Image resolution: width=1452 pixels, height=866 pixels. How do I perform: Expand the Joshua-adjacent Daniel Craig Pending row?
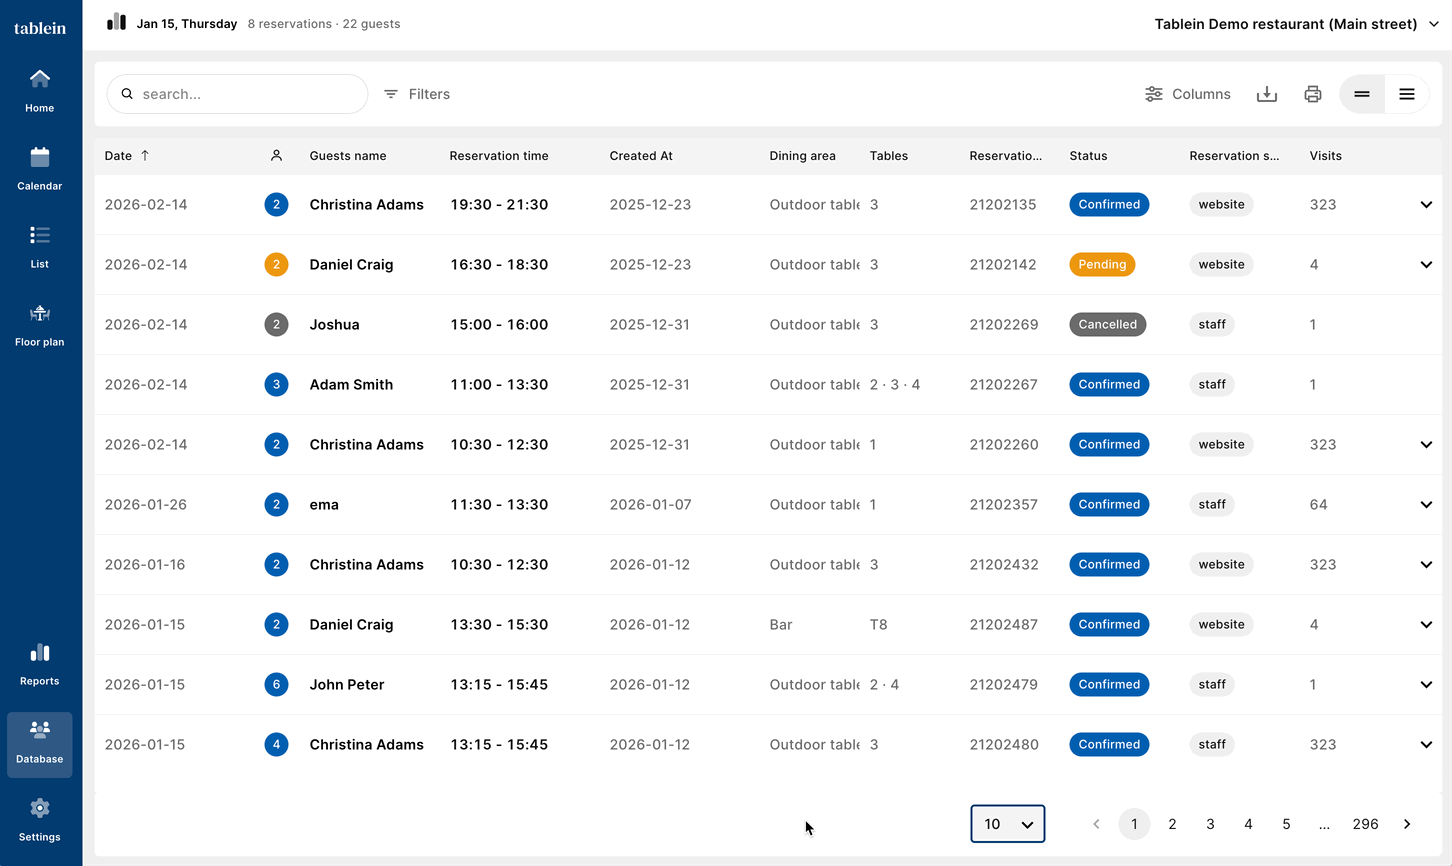coord(1426,265)
